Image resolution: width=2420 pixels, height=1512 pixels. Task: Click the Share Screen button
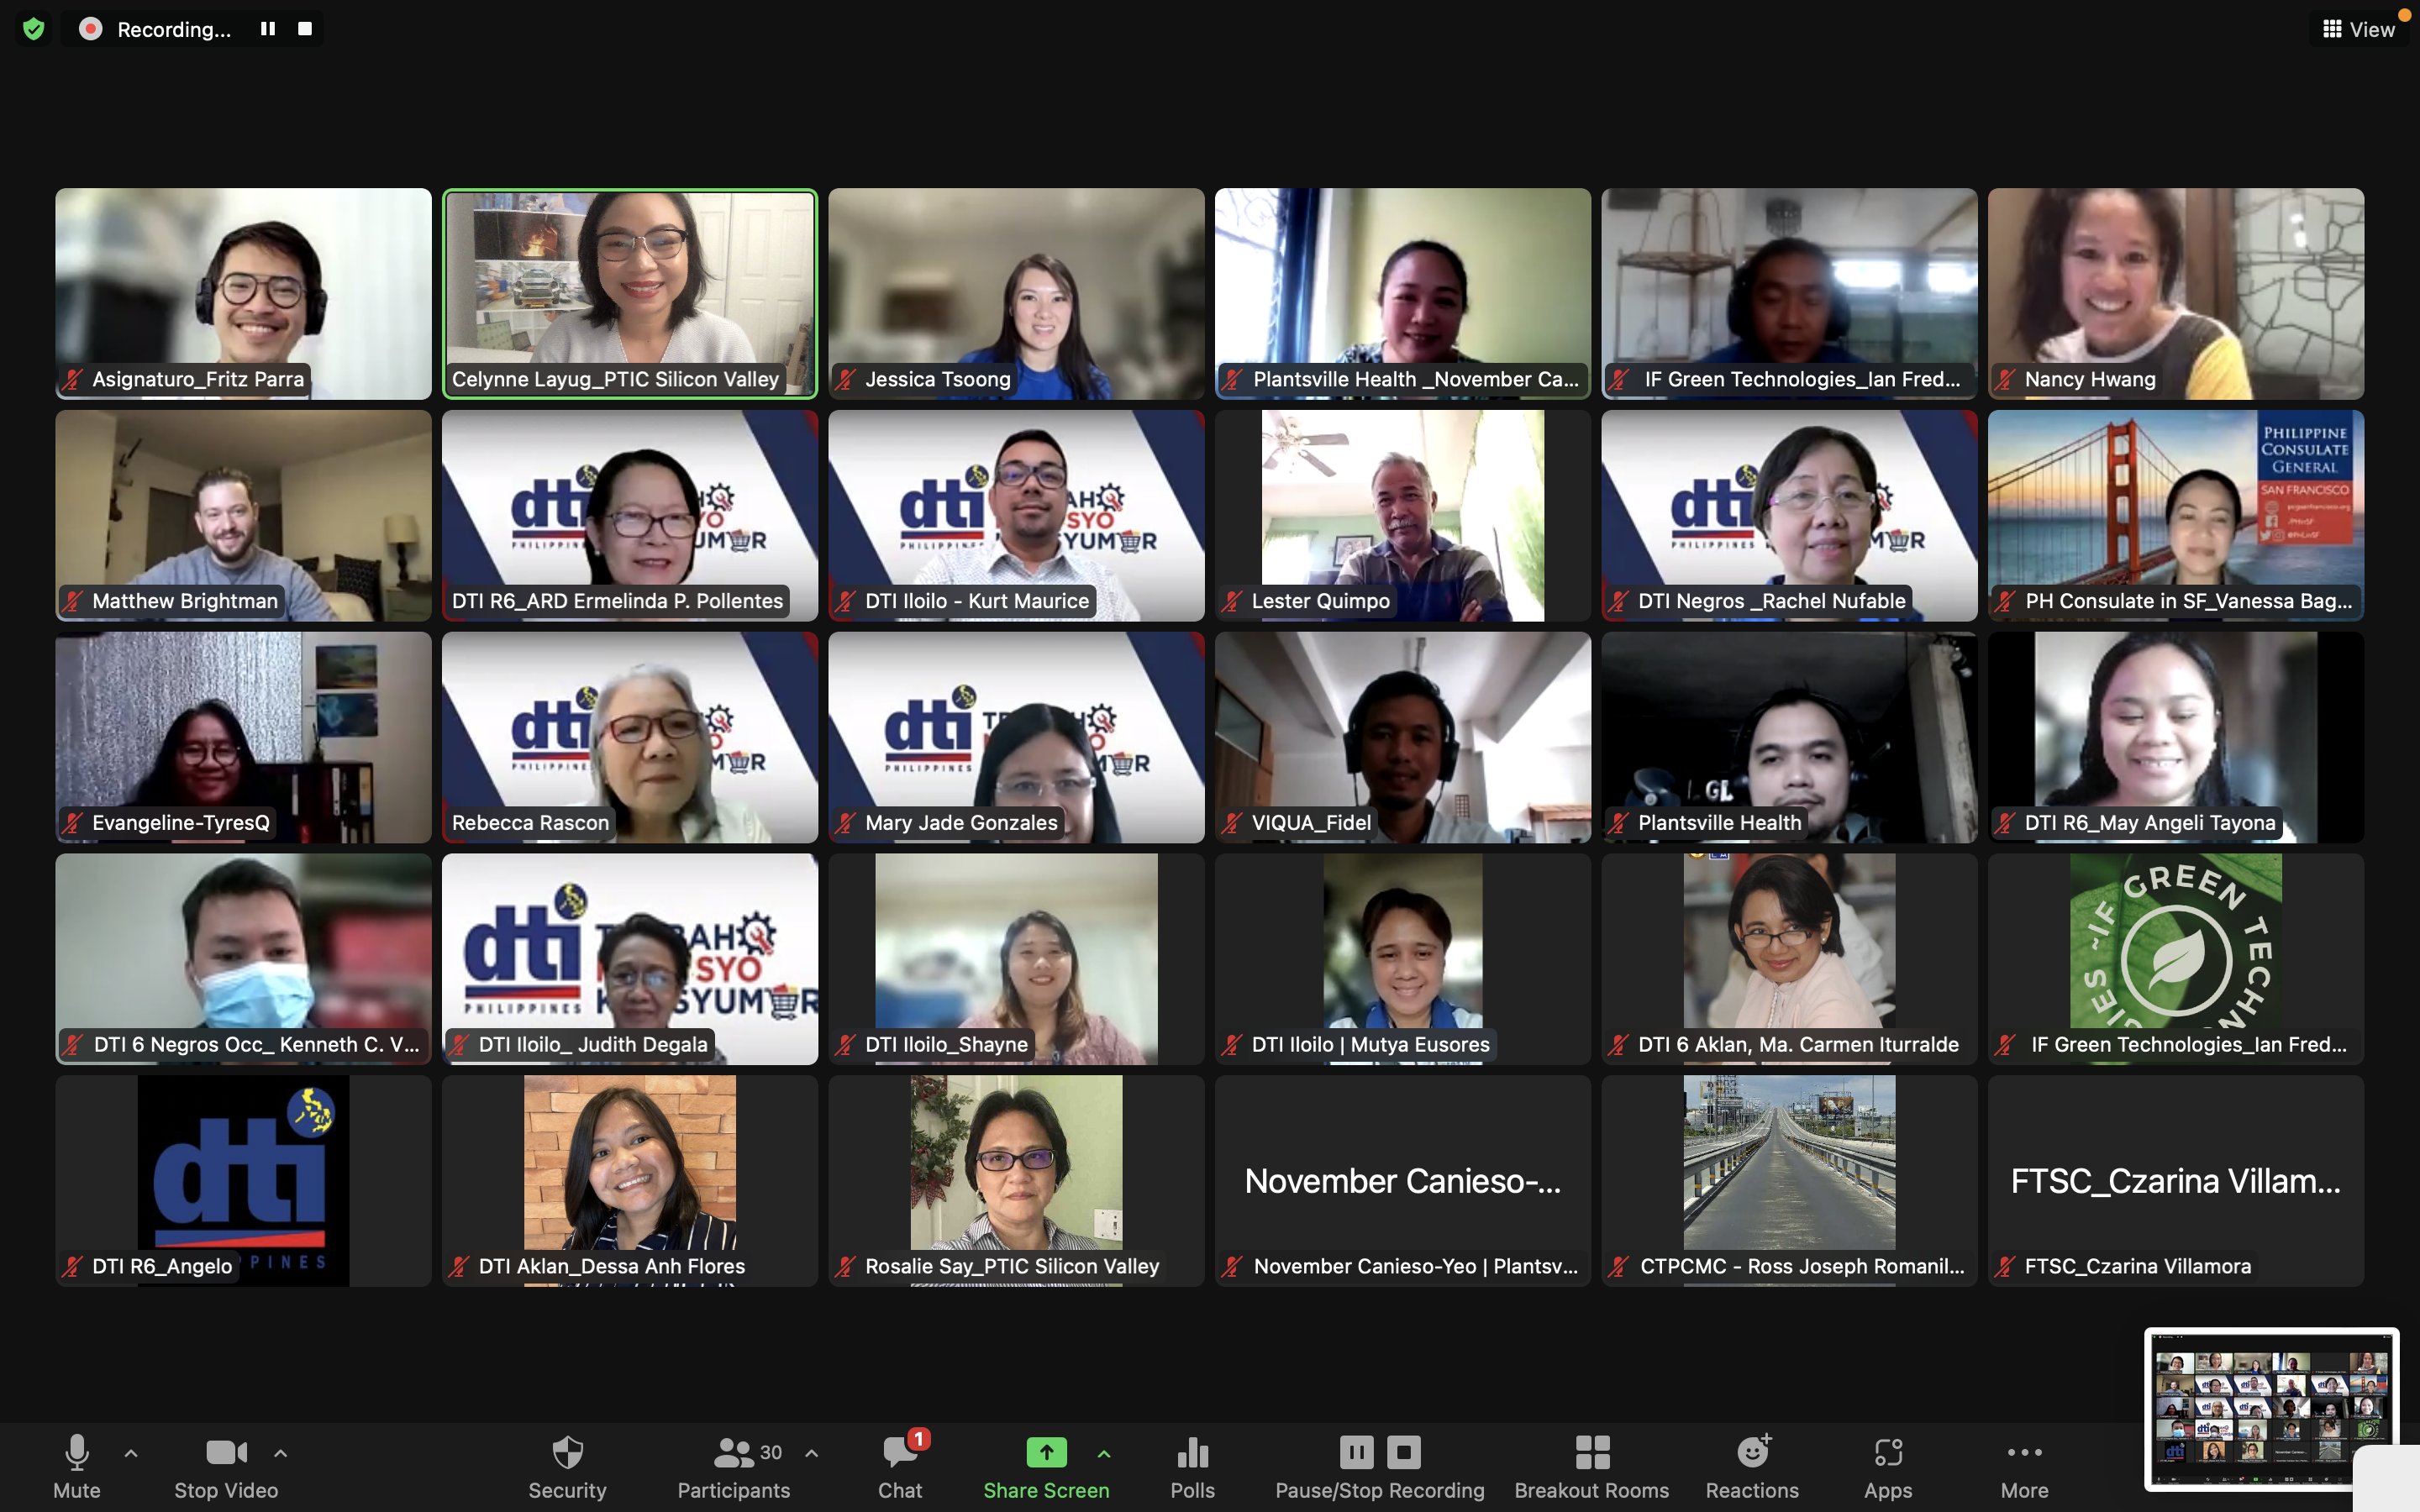tap(1046, 1453)
